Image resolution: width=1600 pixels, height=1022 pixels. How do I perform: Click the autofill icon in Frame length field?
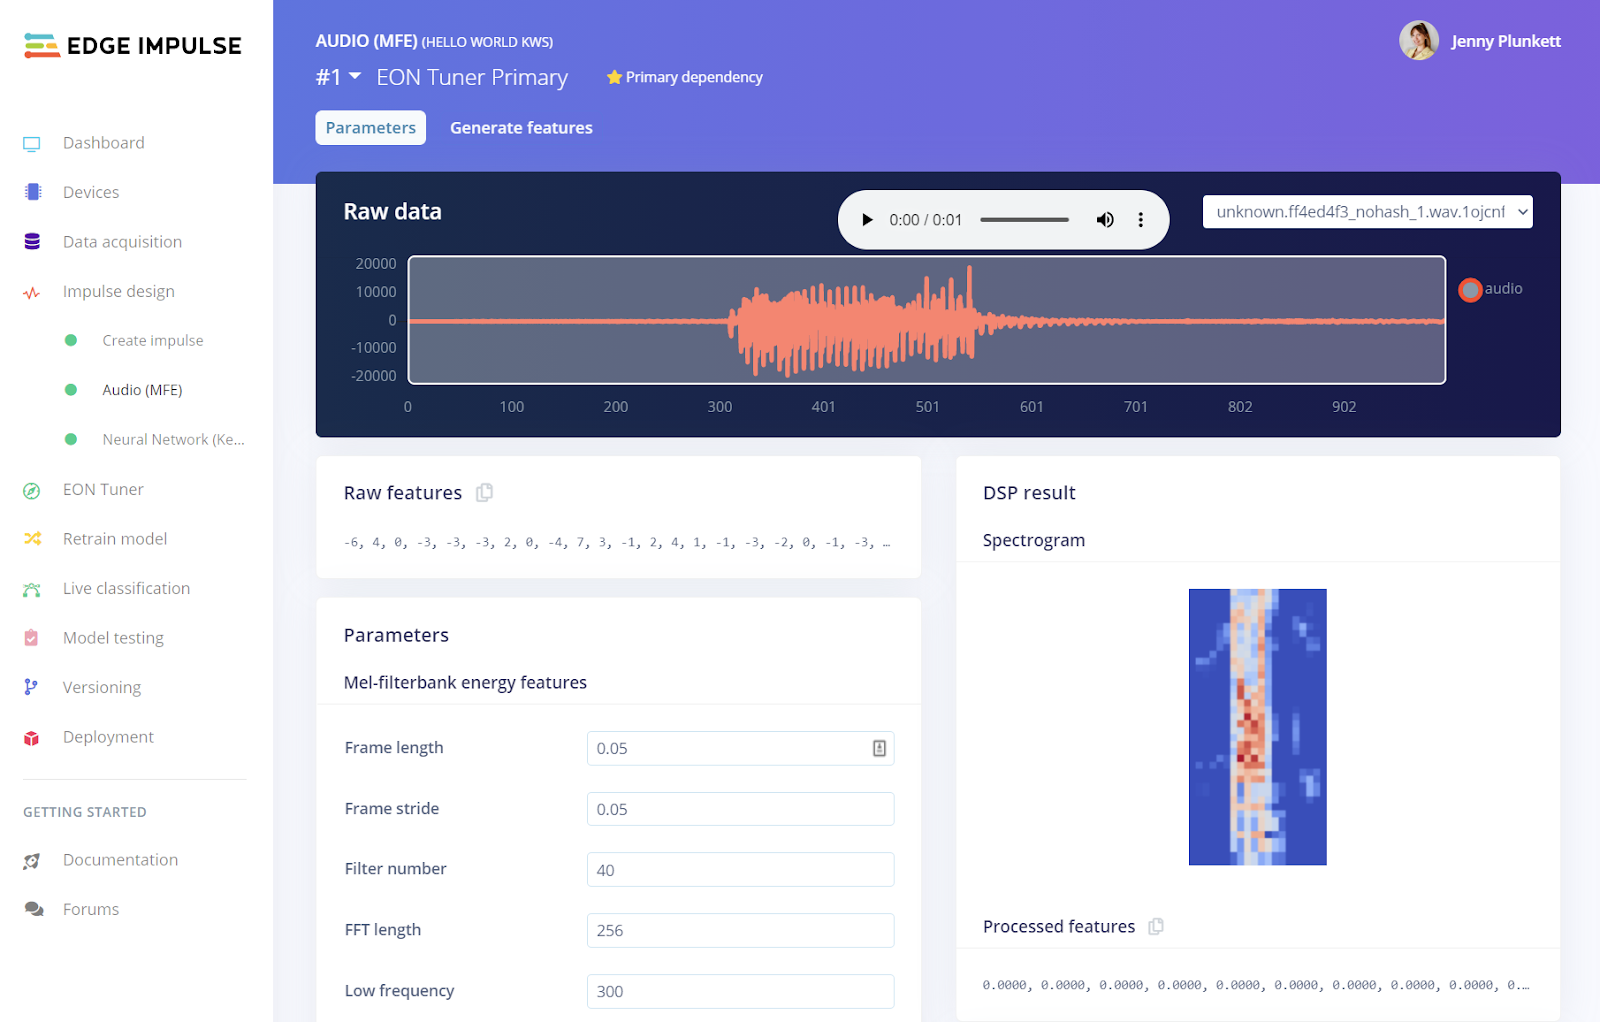pyautogui.click(x=879, y=748)
